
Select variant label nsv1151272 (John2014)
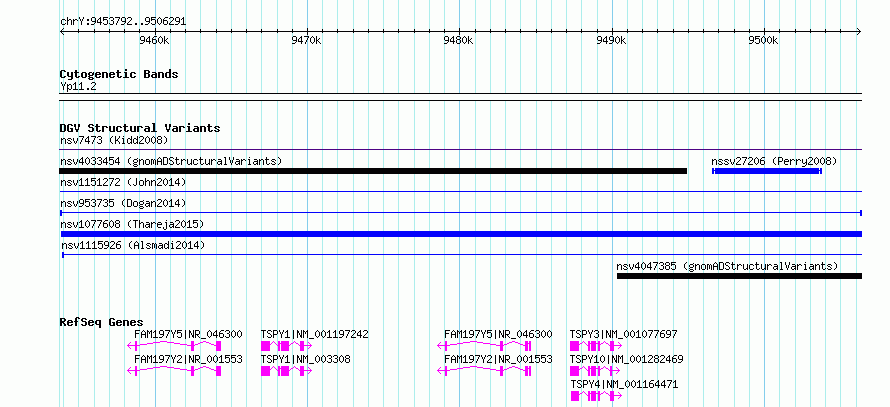coord(123,182)
